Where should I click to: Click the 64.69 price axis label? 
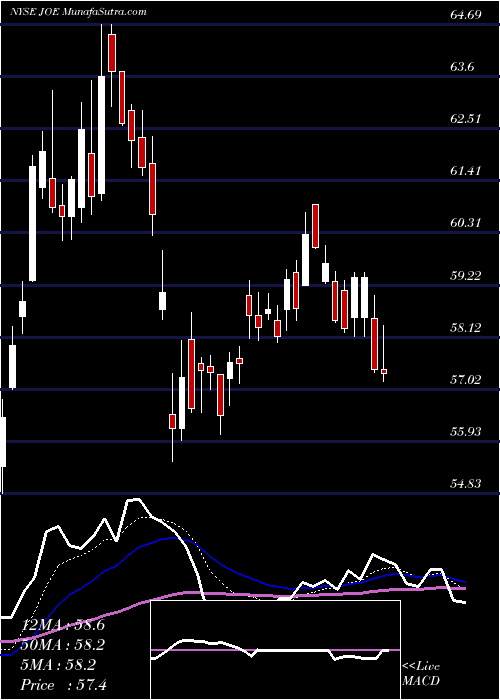(467, 15)
